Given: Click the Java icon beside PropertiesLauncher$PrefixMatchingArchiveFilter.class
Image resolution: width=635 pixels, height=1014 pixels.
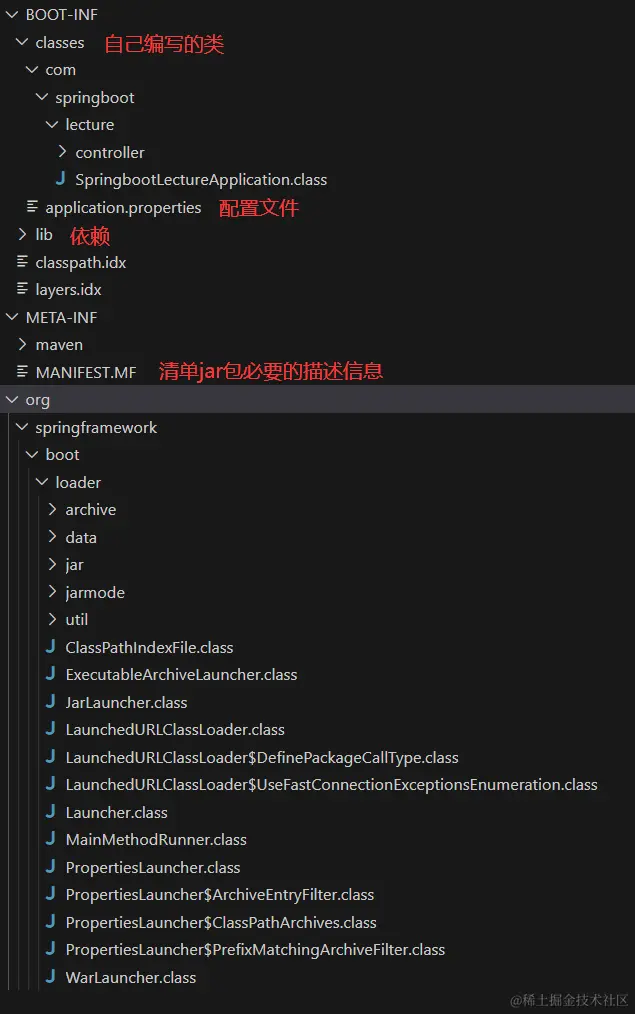Looking at the screenshot, I should (x=50, y=948).
